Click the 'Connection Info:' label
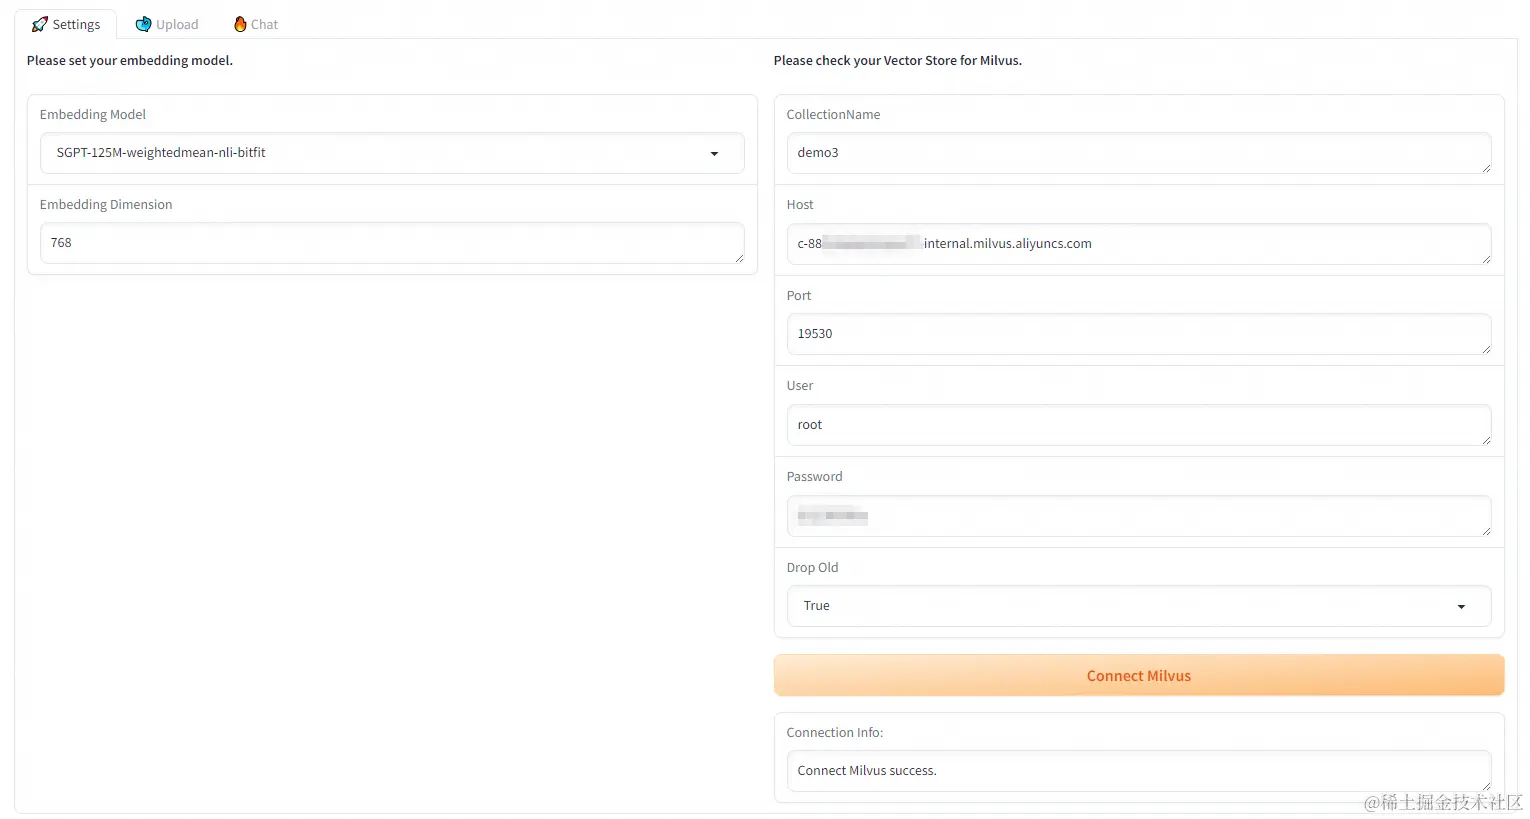 [x=835, y=733]
